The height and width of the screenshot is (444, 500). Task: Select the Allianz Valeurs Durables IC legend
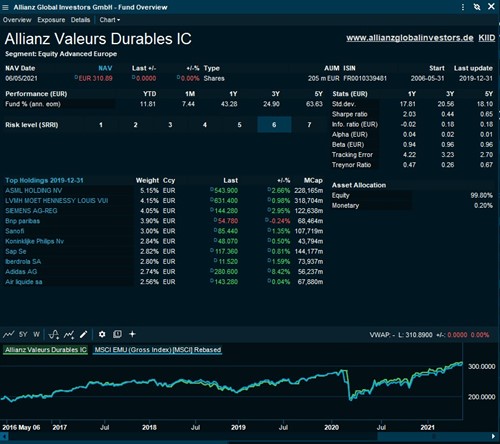click(46, 350)
